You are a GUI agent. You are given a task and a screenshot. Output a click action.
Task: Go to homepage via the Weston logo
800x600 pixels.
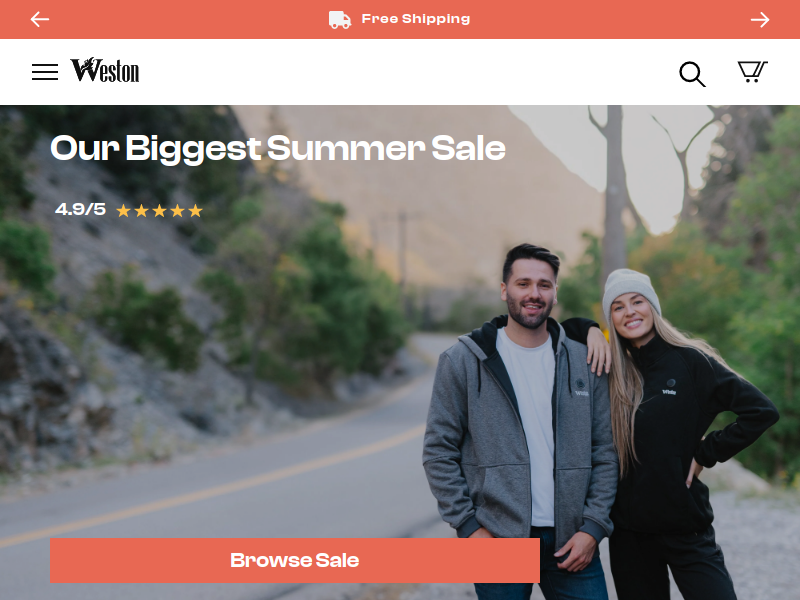pyautogui.click(x=105, y=70)
